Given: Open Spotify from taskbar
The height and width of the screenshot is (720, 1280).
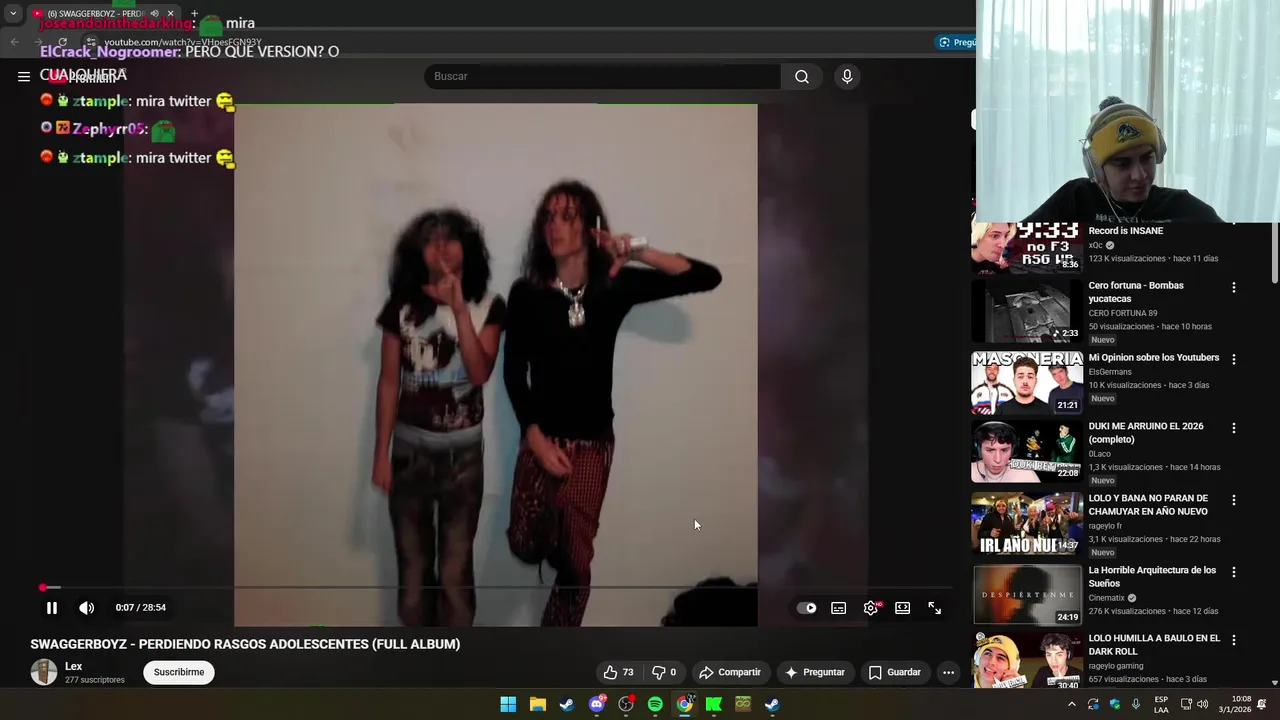Looking at the screenshot, I should click(655, 704).
